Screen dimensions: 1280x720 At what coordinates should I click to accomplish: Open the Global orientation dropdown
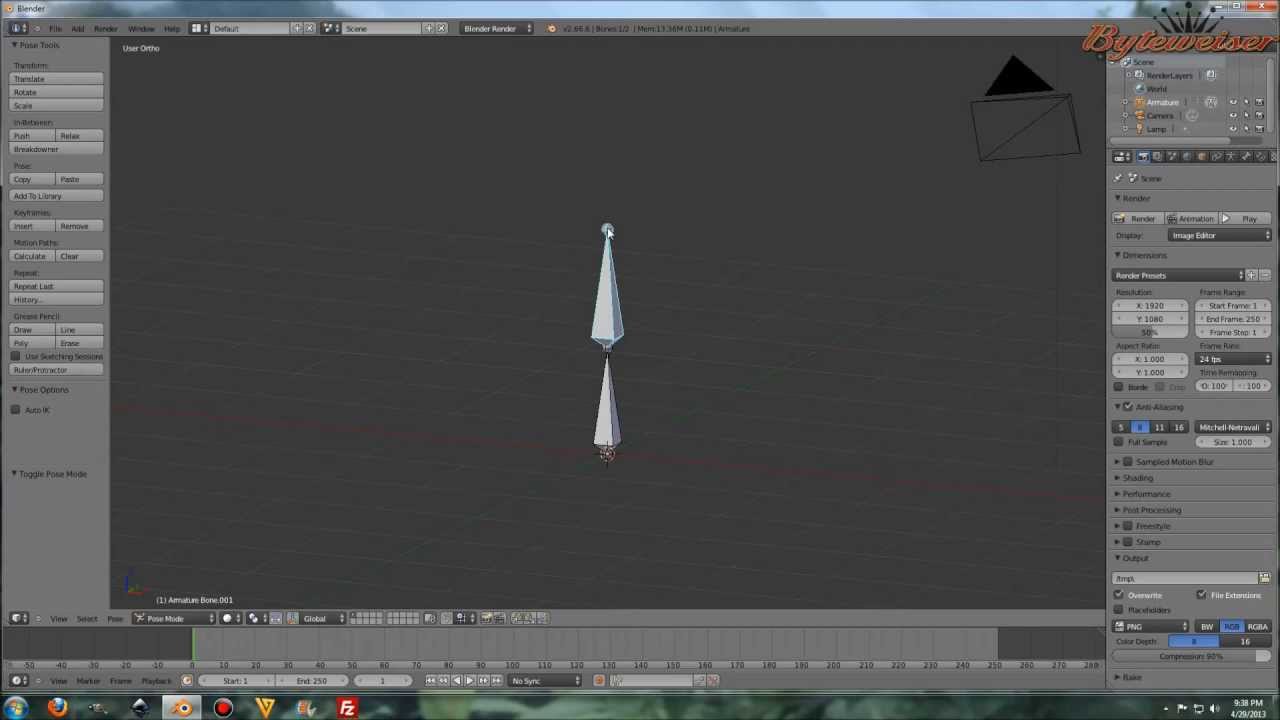324,618
